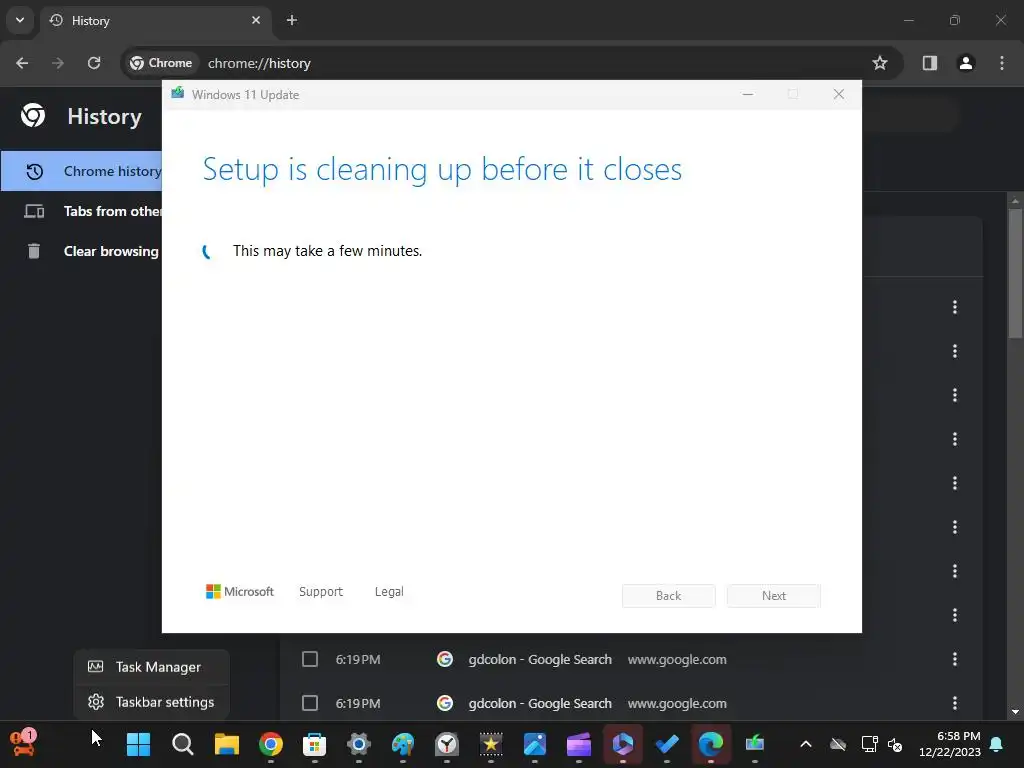Click Windows 11 Update title bar icon
Image resolution: width=1024 pixels, height=768 pixels.
tap(178, 93)
